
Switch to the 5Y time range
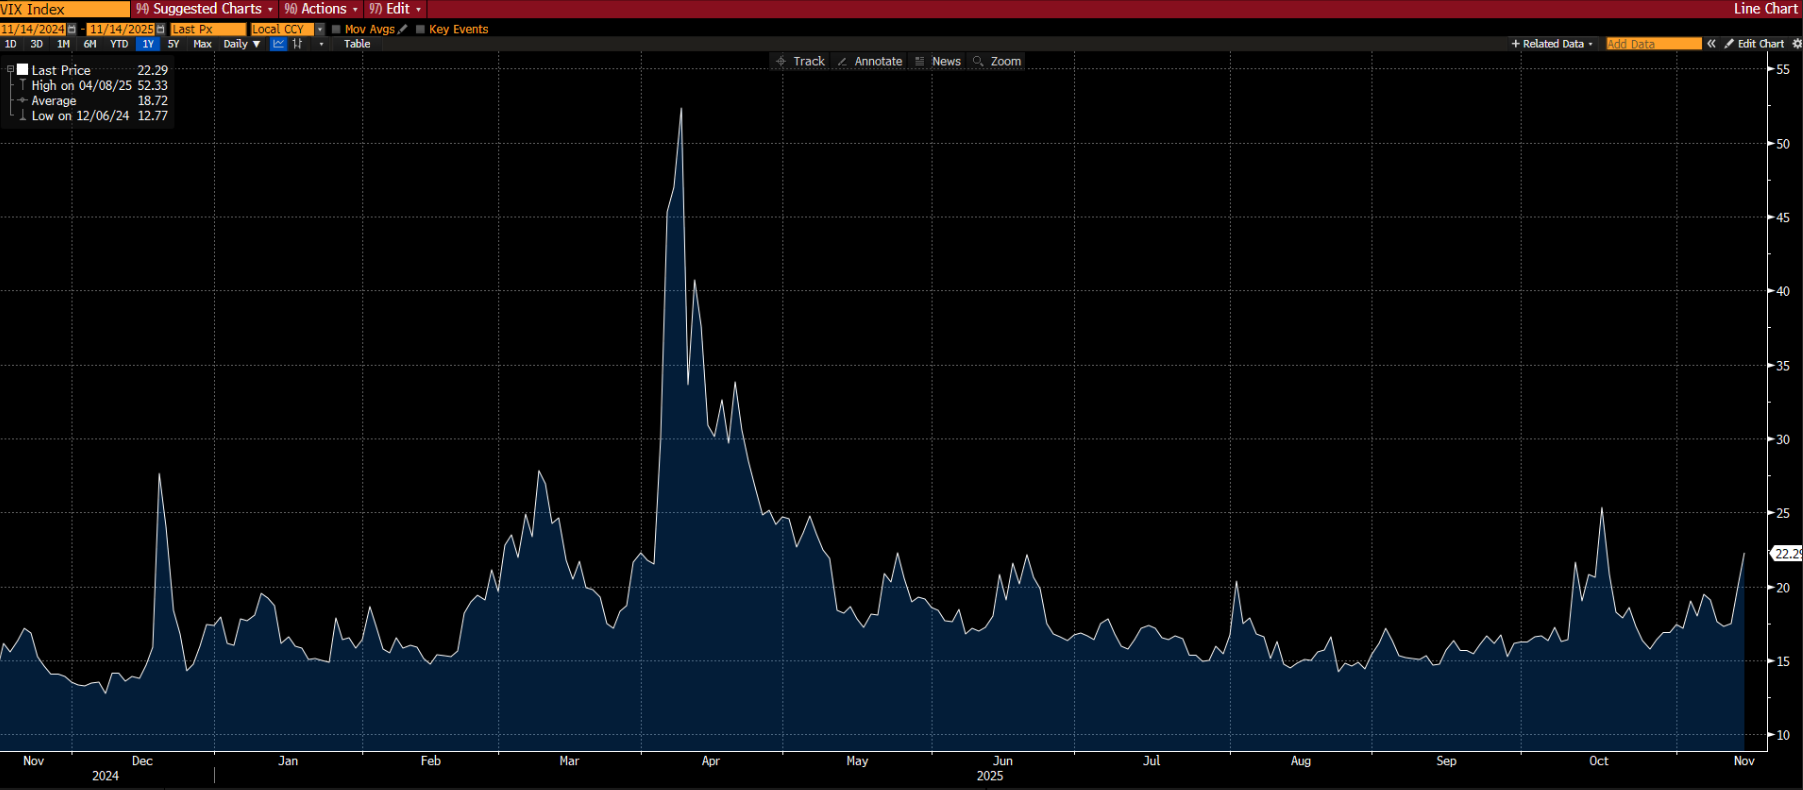tap(173, 44)
